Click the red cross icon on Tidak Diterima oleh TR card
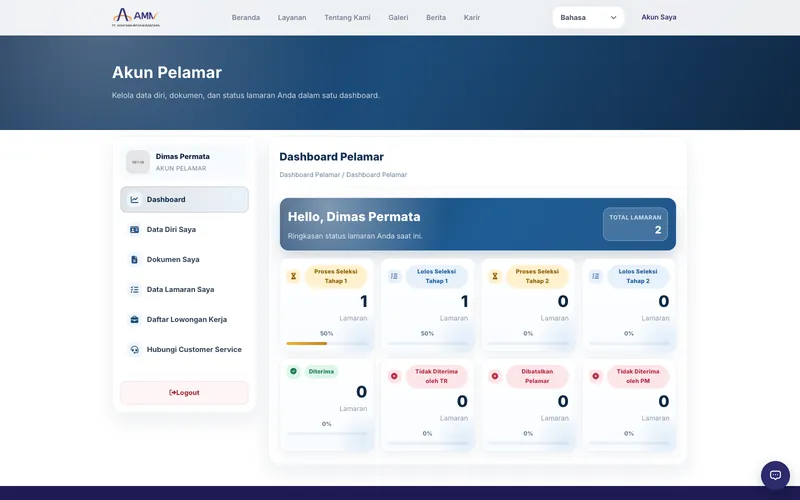 click(x=394, y=376)
